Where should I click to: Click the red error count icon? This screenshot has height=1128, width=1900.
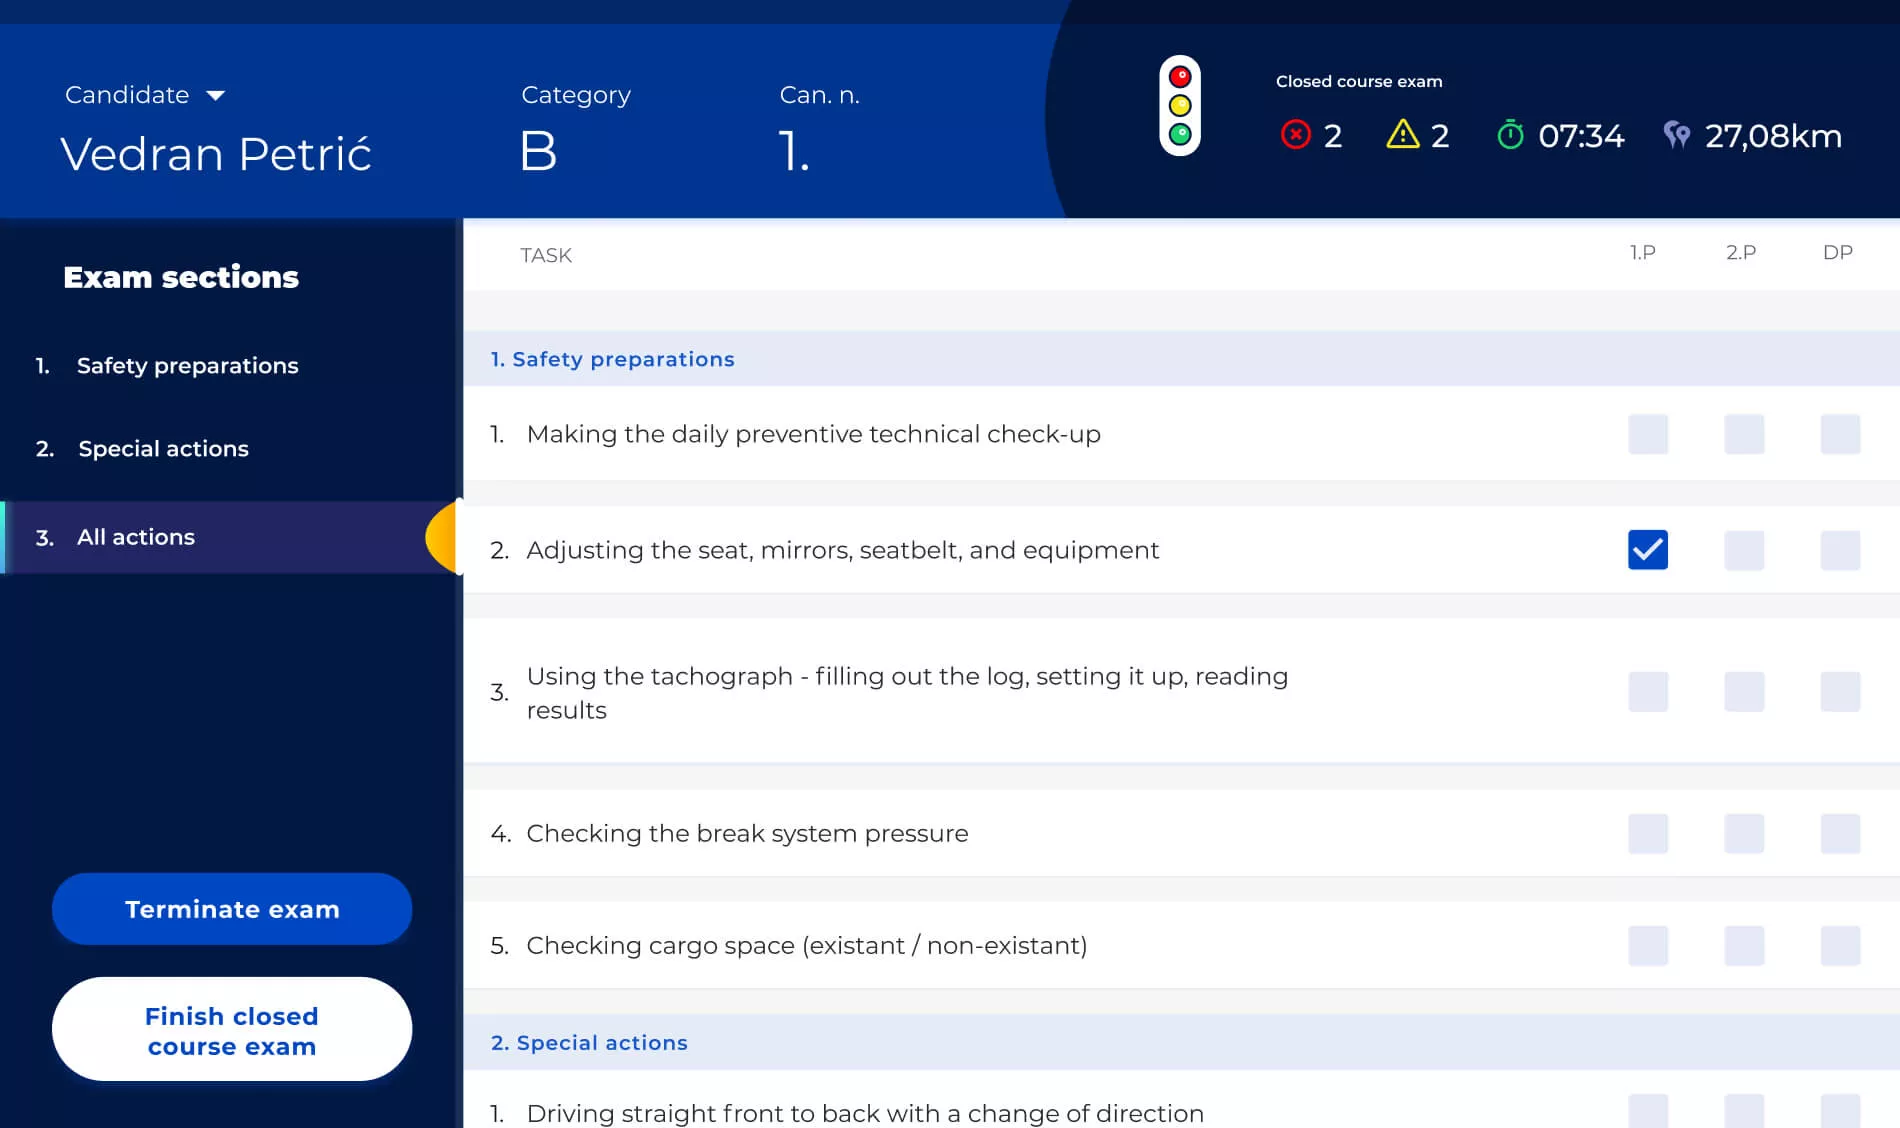1295,134
